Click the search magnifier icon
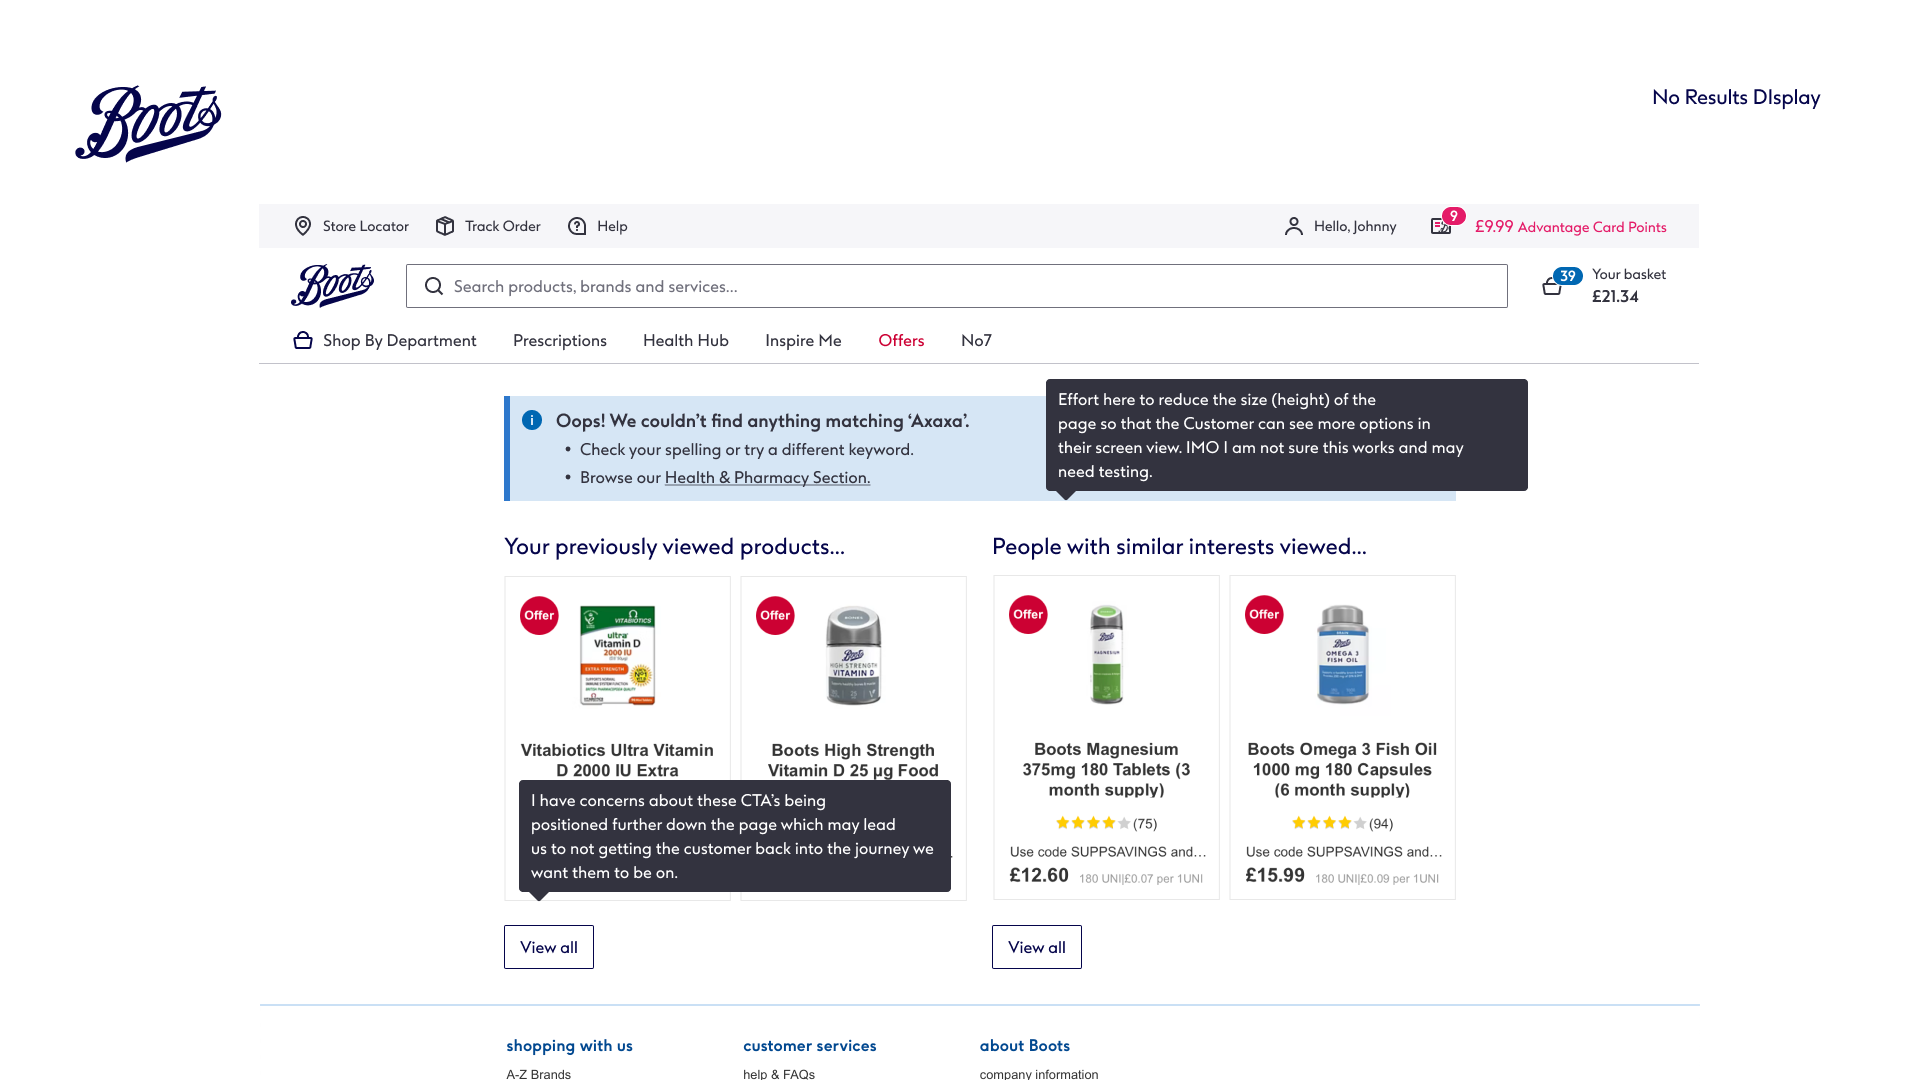 coord(434,286)
